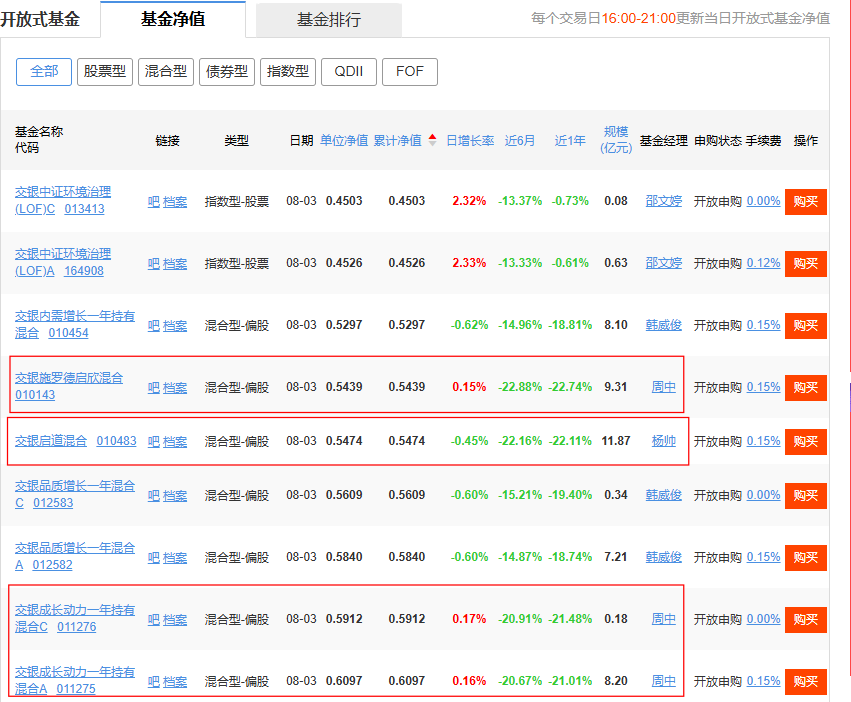851x702 pixels.
Task: Filter funds by 指数型
Action: point(288,72)
